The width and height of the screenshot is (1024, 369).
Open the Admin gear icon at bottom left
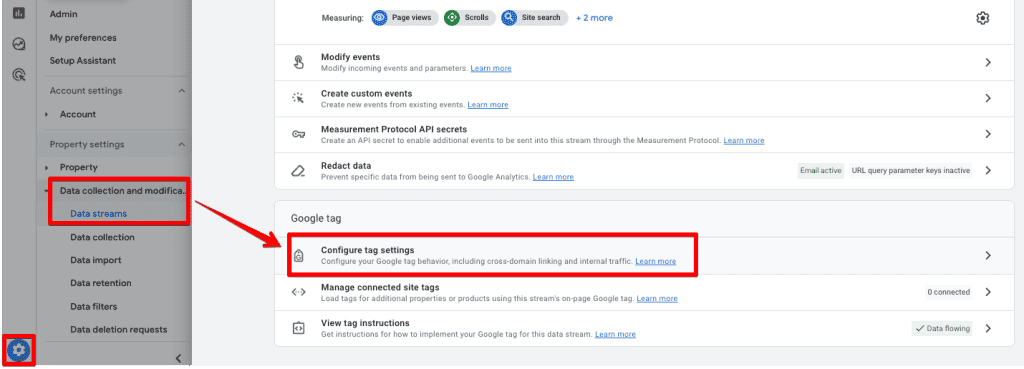pos(18,351)
